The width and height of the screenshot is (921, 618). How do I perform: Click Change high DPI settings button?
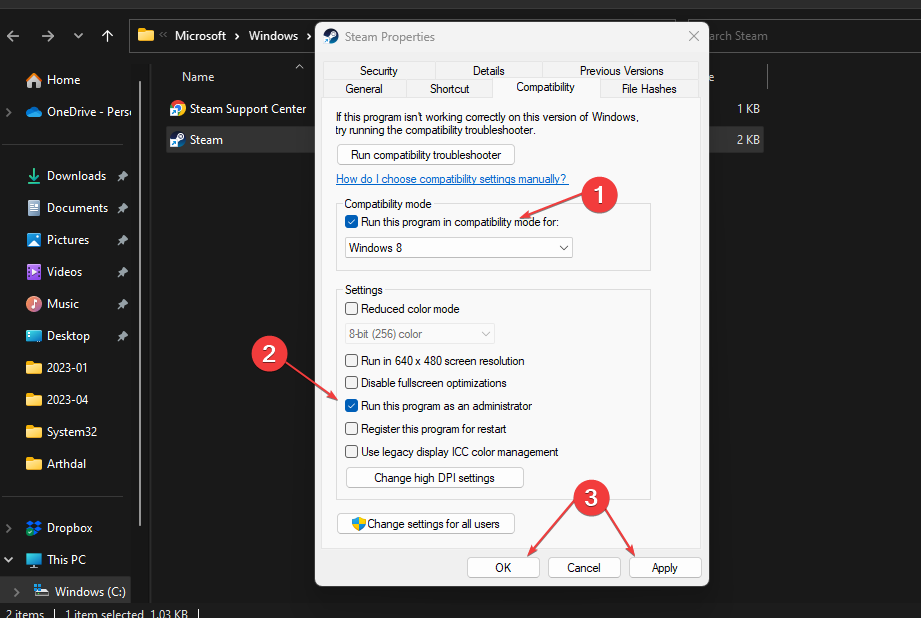coord(435,478)
